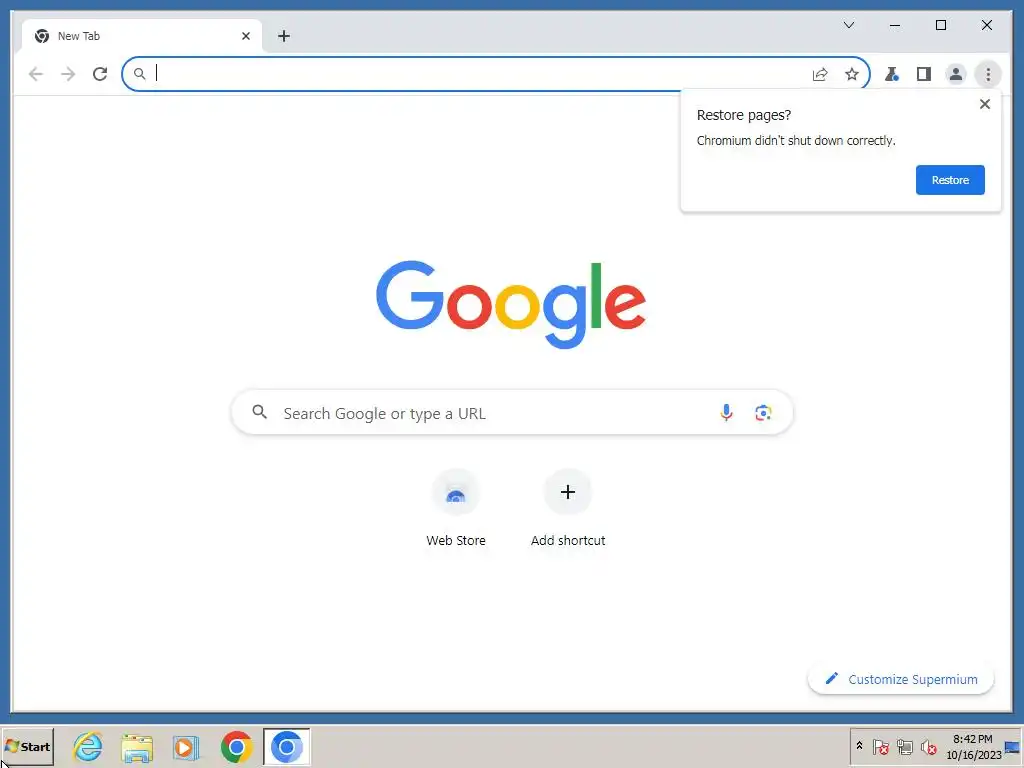Maximize the browser window
Viewport: 1024px width, 768px height.
(941, 25)
